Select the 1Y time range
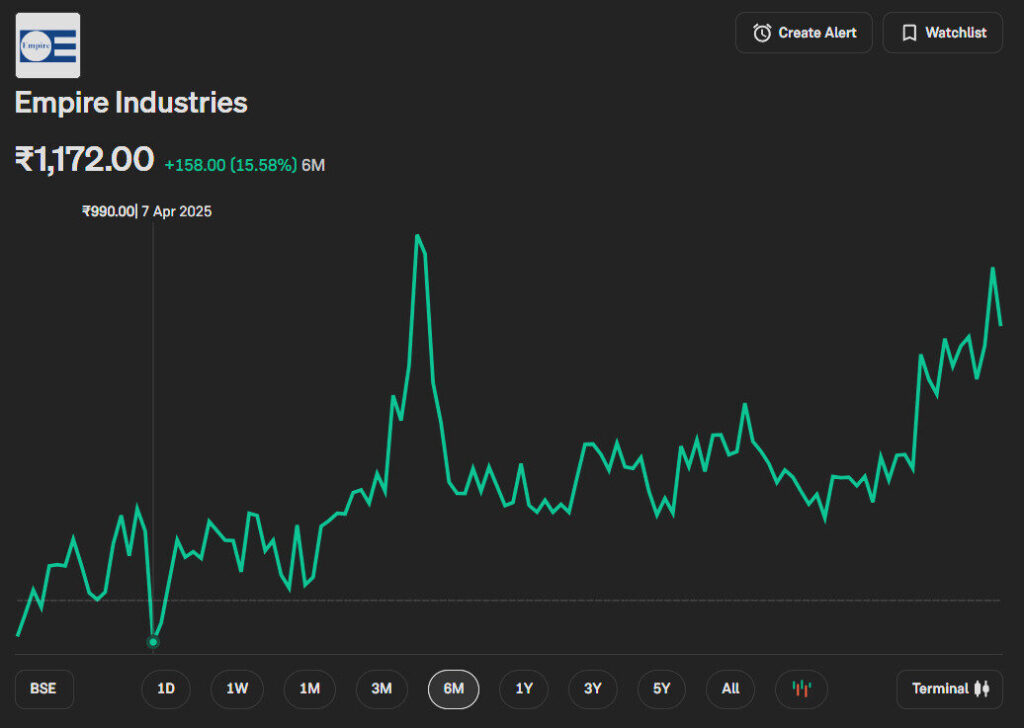 coord(524,689)
